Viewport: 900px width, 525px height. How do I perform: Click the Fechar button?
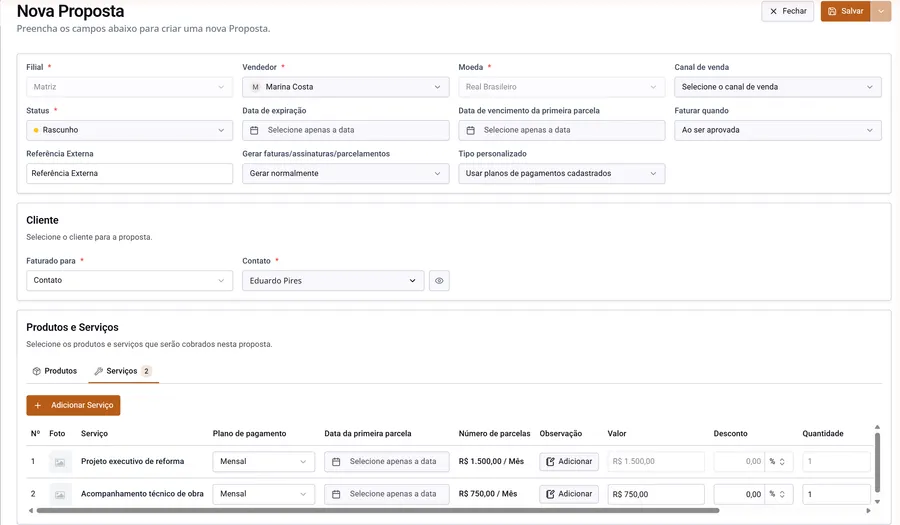[x=788, y=11]
